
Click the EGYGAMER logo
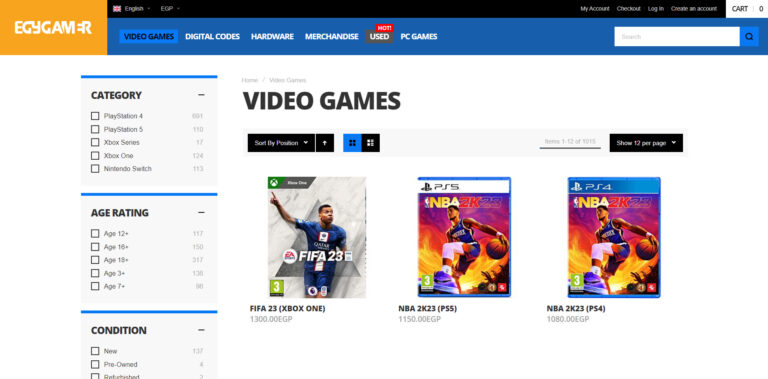tap(53, 27)
